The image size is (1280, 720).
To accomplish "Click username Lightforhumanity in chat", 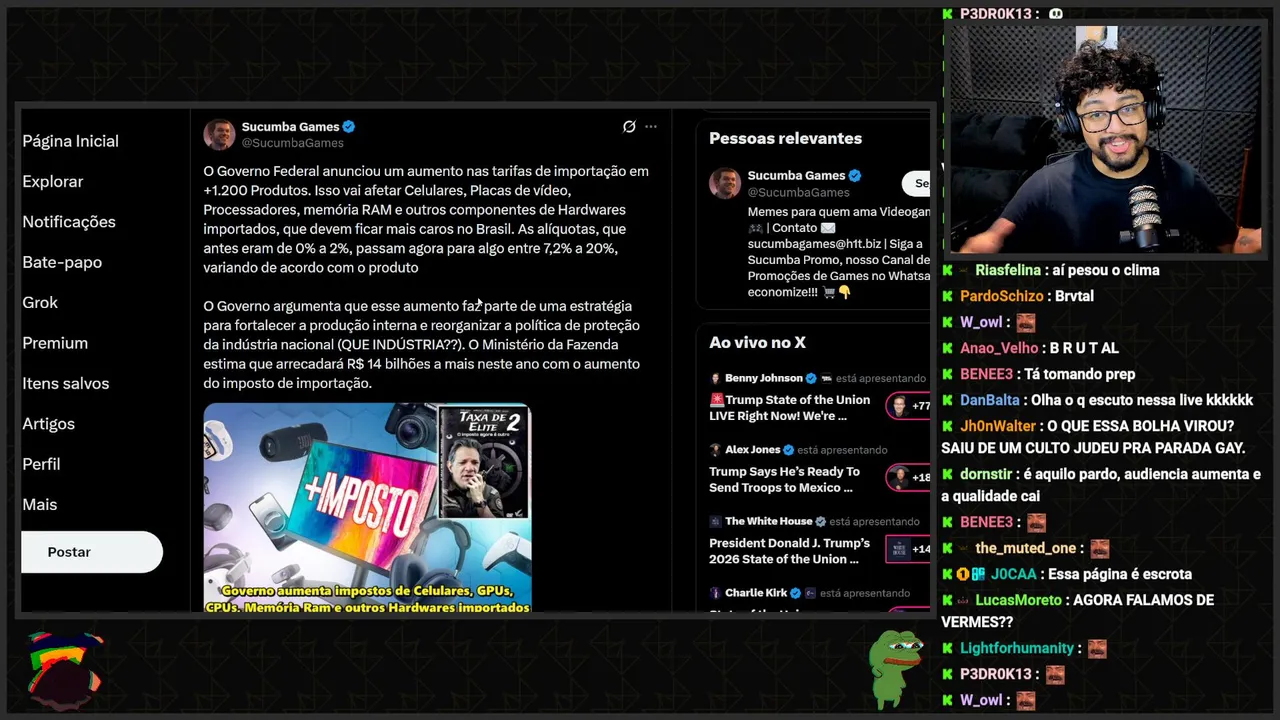I will (x=1017, y=648).
